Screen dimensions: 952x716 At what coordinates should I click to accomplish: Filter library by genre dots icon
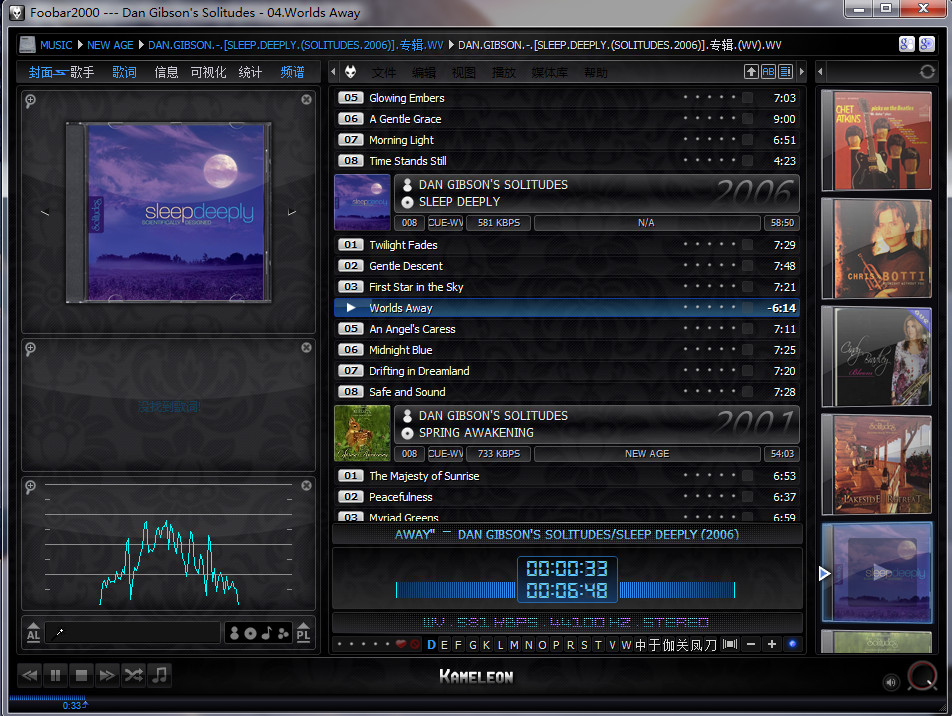point(283,633)
